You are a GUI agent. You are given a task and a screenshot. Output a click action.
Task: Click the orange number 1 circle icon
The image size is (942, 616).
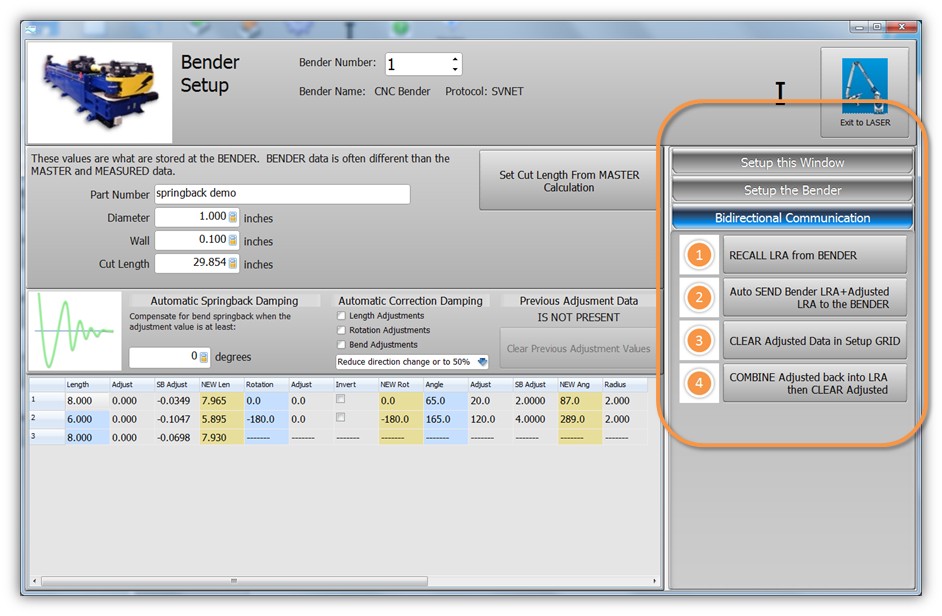click(699, 255)
